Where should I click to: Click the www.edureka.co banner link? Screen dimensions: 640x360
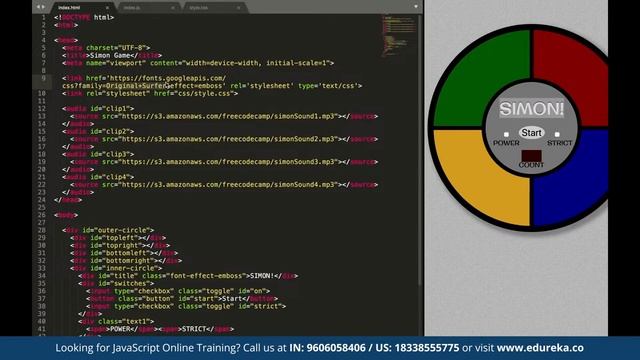click(540, 348)
